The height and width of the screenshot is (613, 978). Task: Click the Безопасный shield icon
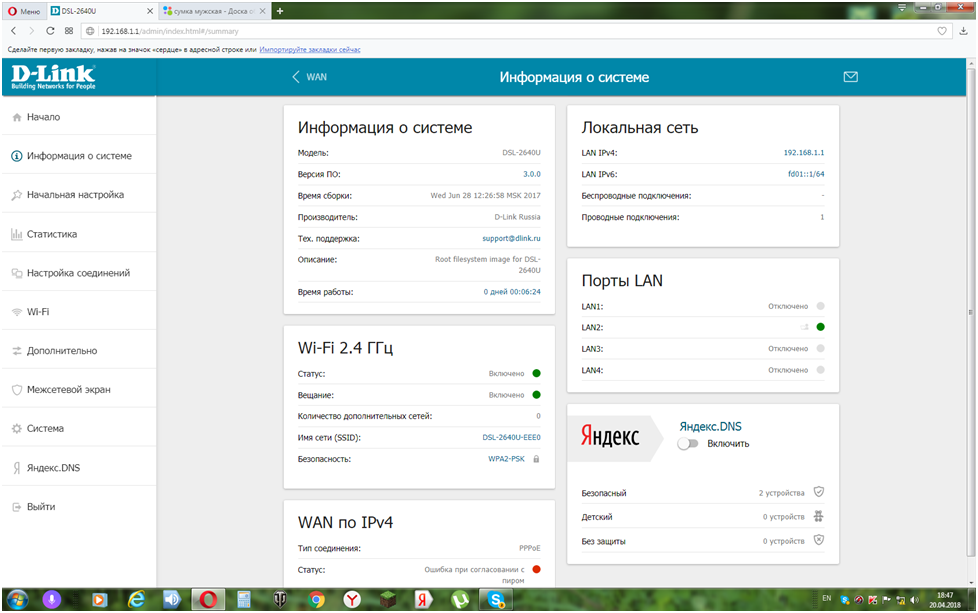tap(818, 492)
